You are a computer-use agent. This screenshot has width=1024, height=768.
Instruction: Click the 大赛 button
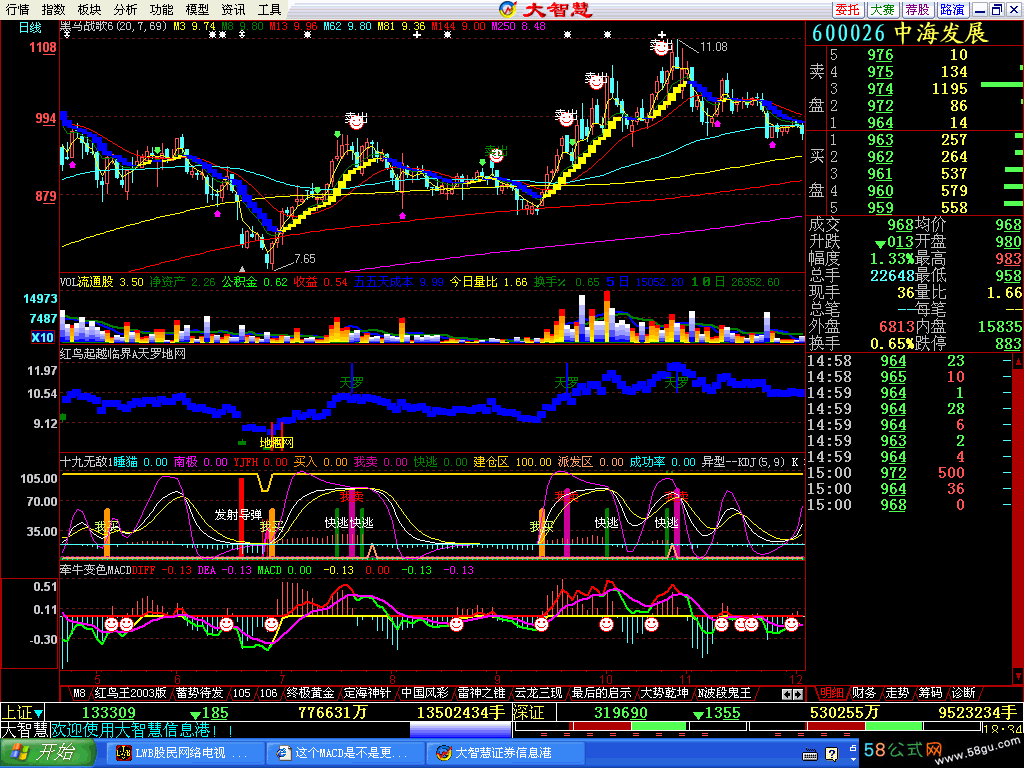(883, 10)
